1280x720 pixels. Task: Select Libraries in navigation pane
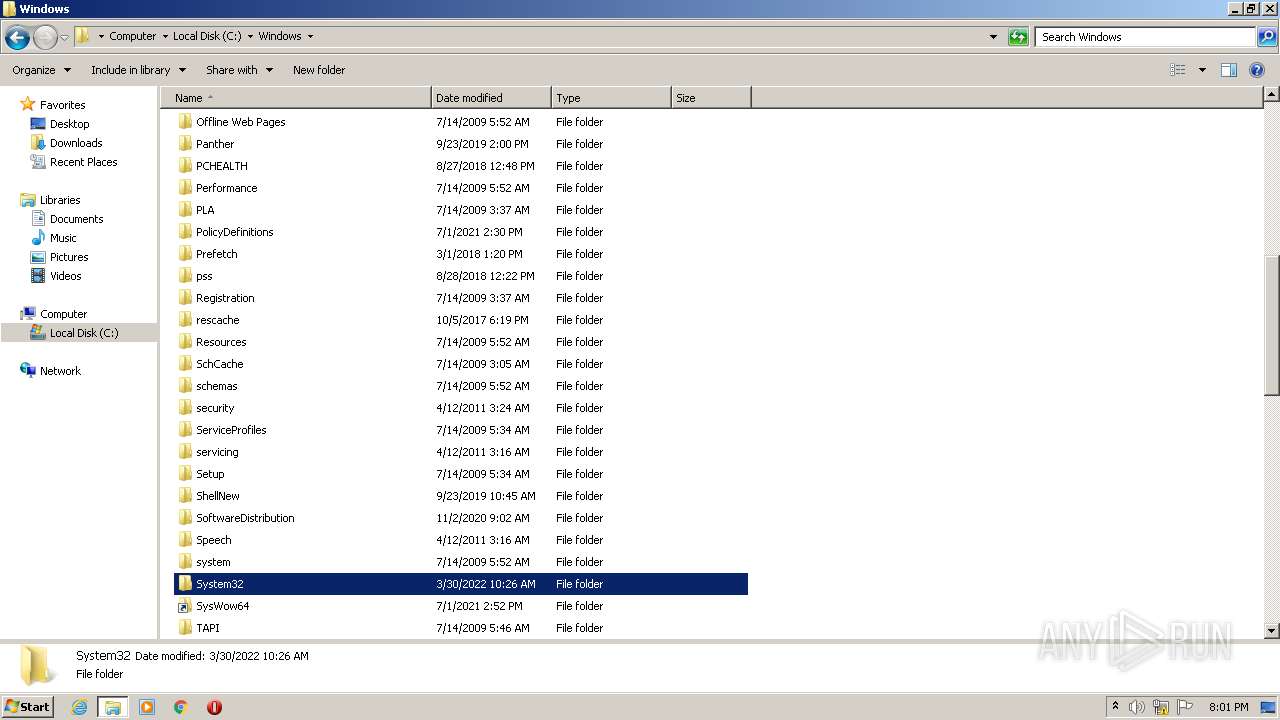(x=59, y=200)
